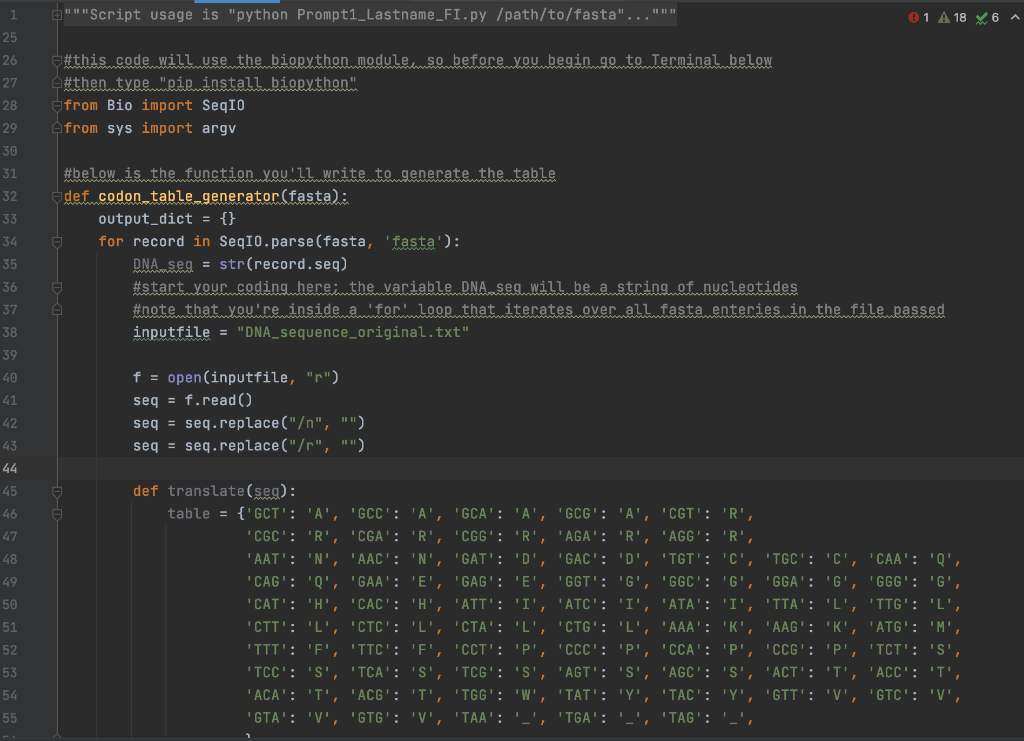Click 'SeqIO' in the Bio import line
1024x741 pixels.
click(x=223, y=106)
